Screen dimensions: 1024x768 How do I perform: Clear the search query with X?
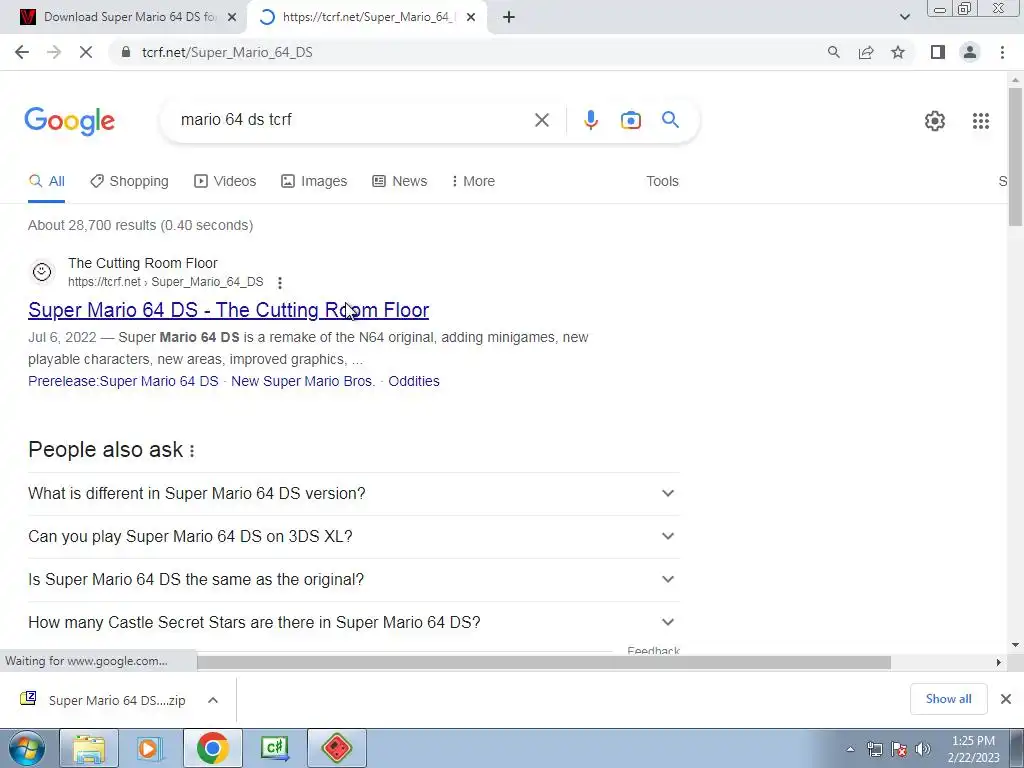(x=541, y=120)
